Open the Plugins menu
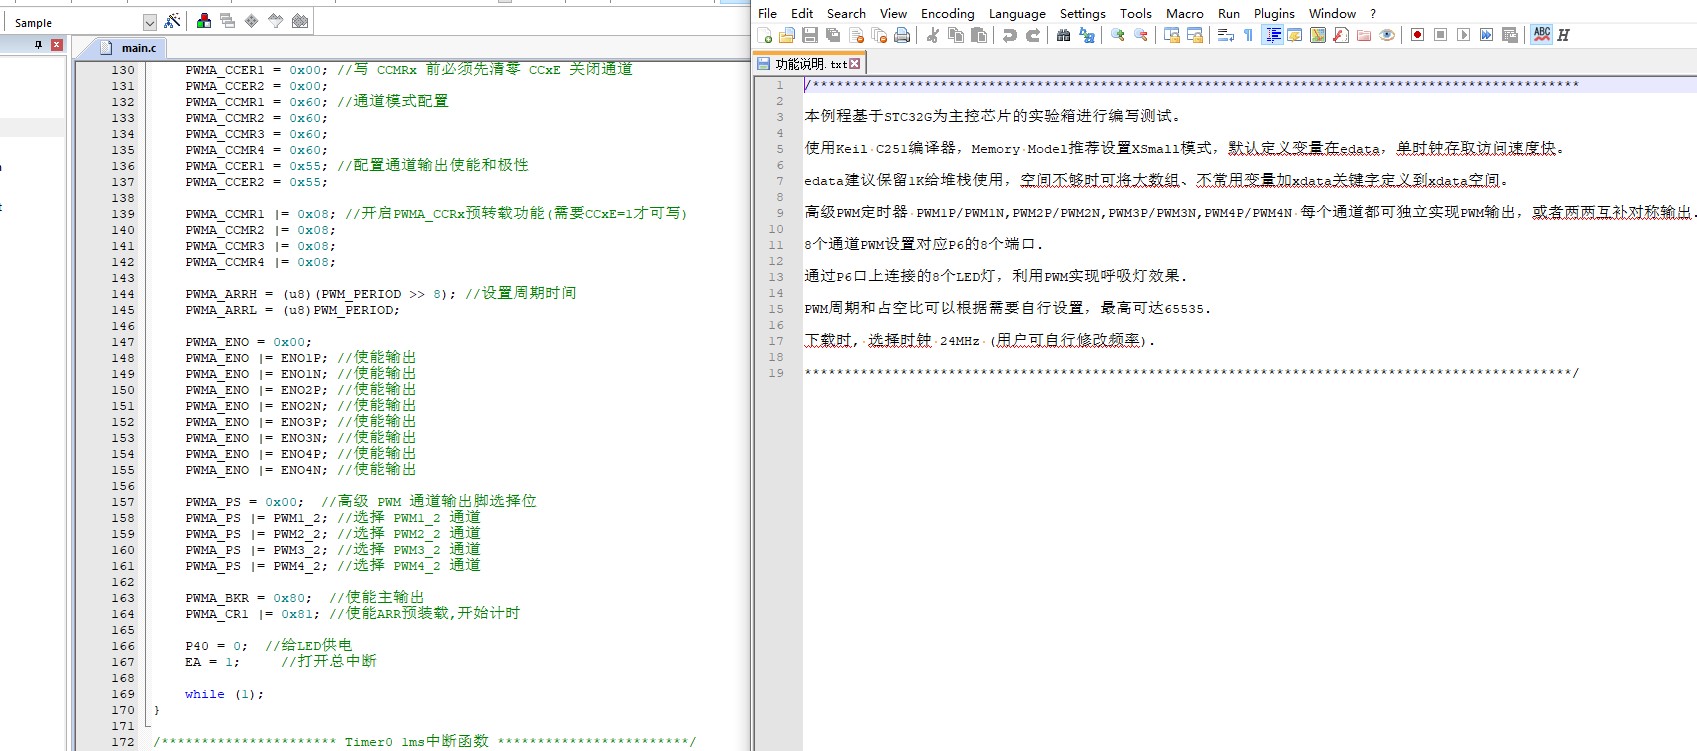This screenshot has width=1697, height=751. [x=1273, y=13]
